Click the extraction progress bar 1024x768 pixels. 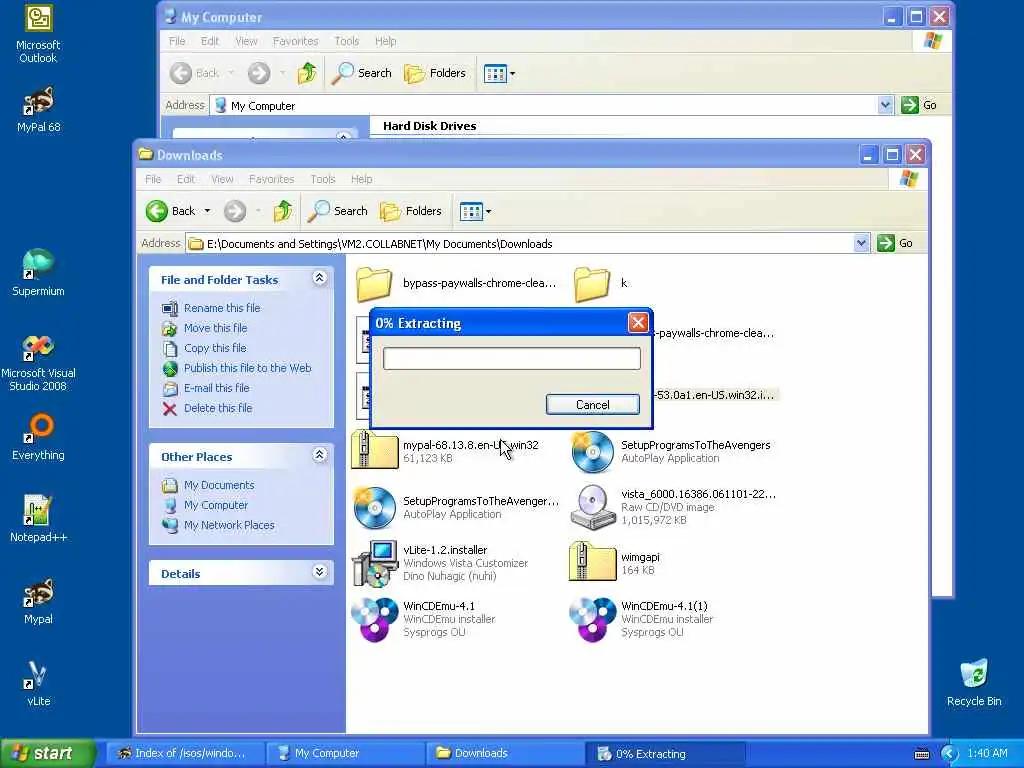click(x=511, y=359)
